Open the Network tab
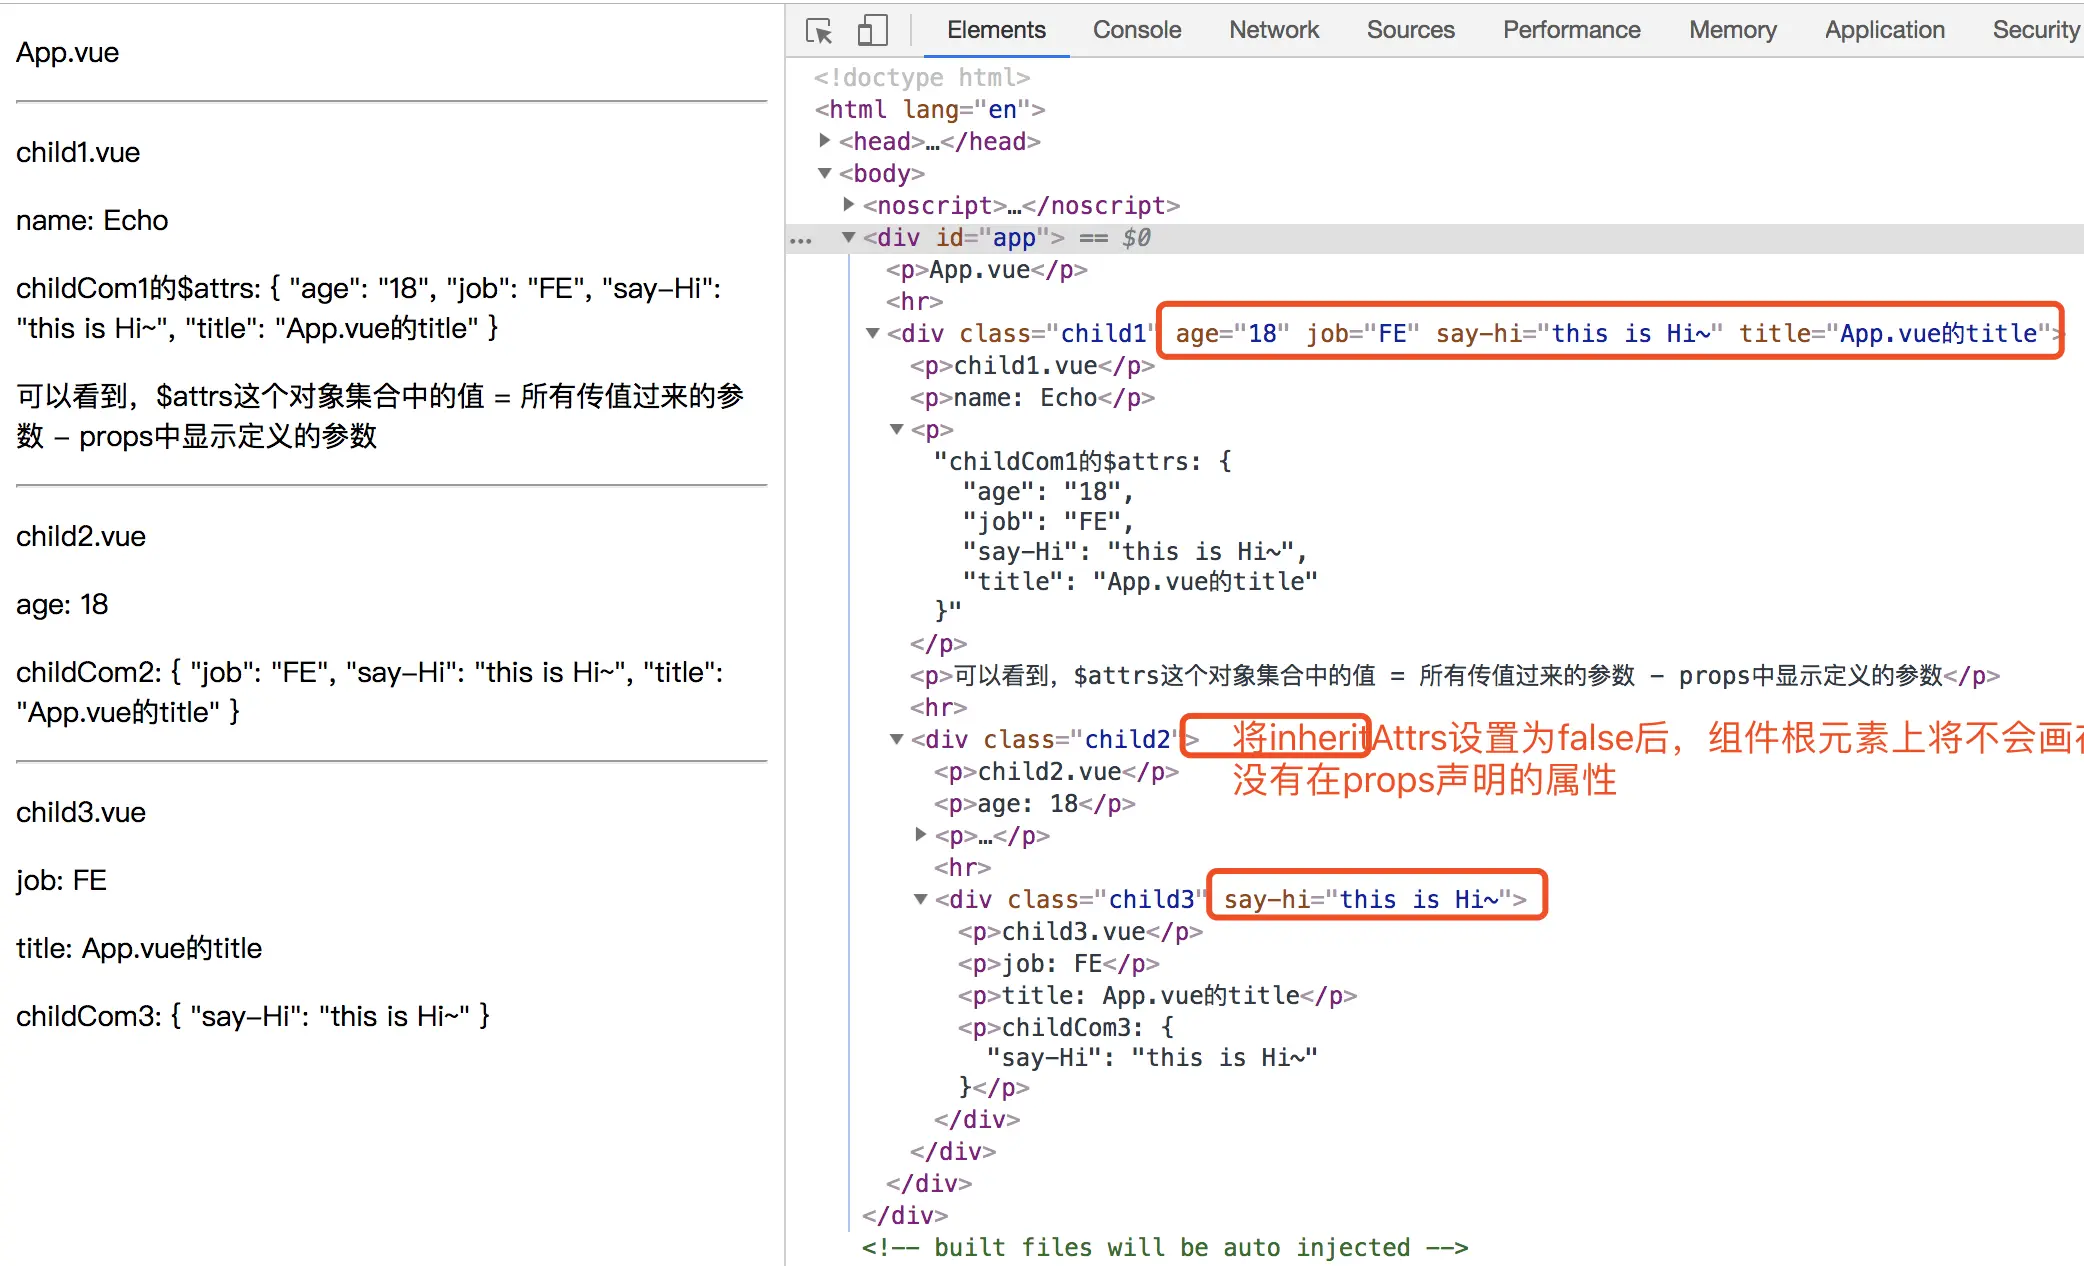Viewport: 2084px width, 1266px height. (x=1273, y=30)
